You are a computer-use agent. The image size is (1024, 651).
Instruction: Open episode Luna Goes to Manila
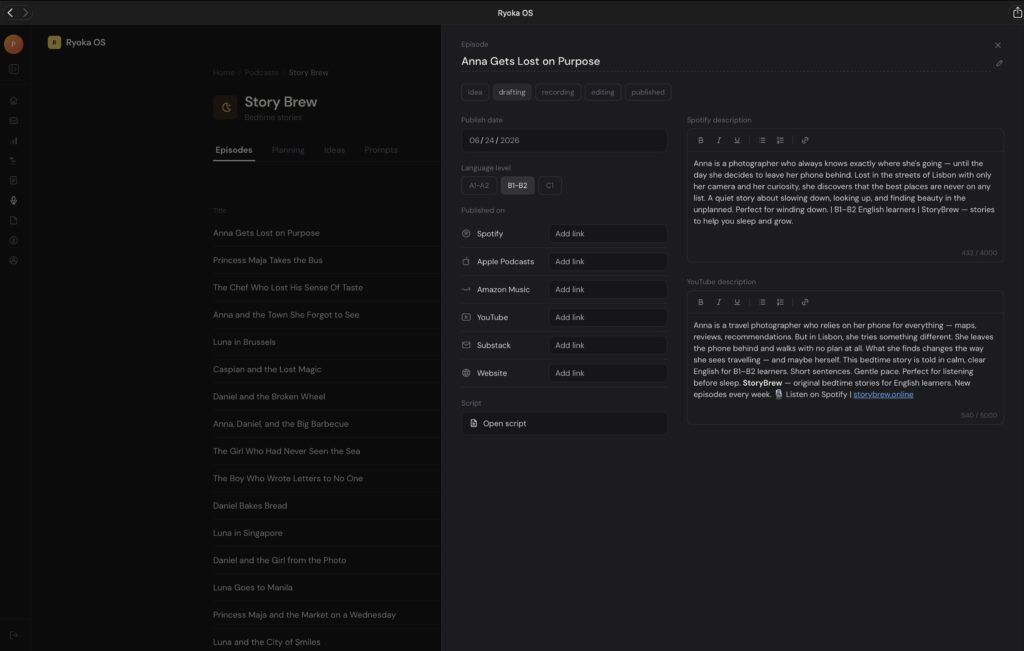click(x=253, y=588)
